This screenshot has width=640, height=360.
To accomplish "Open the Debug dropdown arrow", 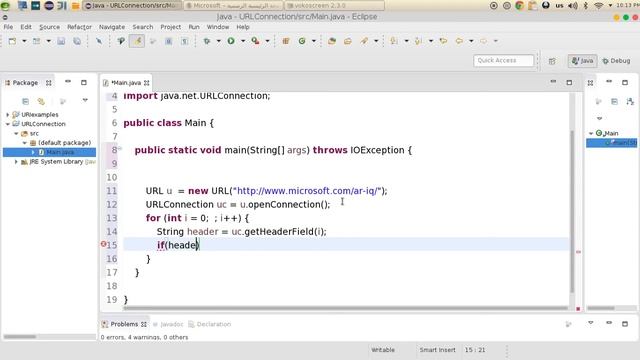I will tap(218, 41).
